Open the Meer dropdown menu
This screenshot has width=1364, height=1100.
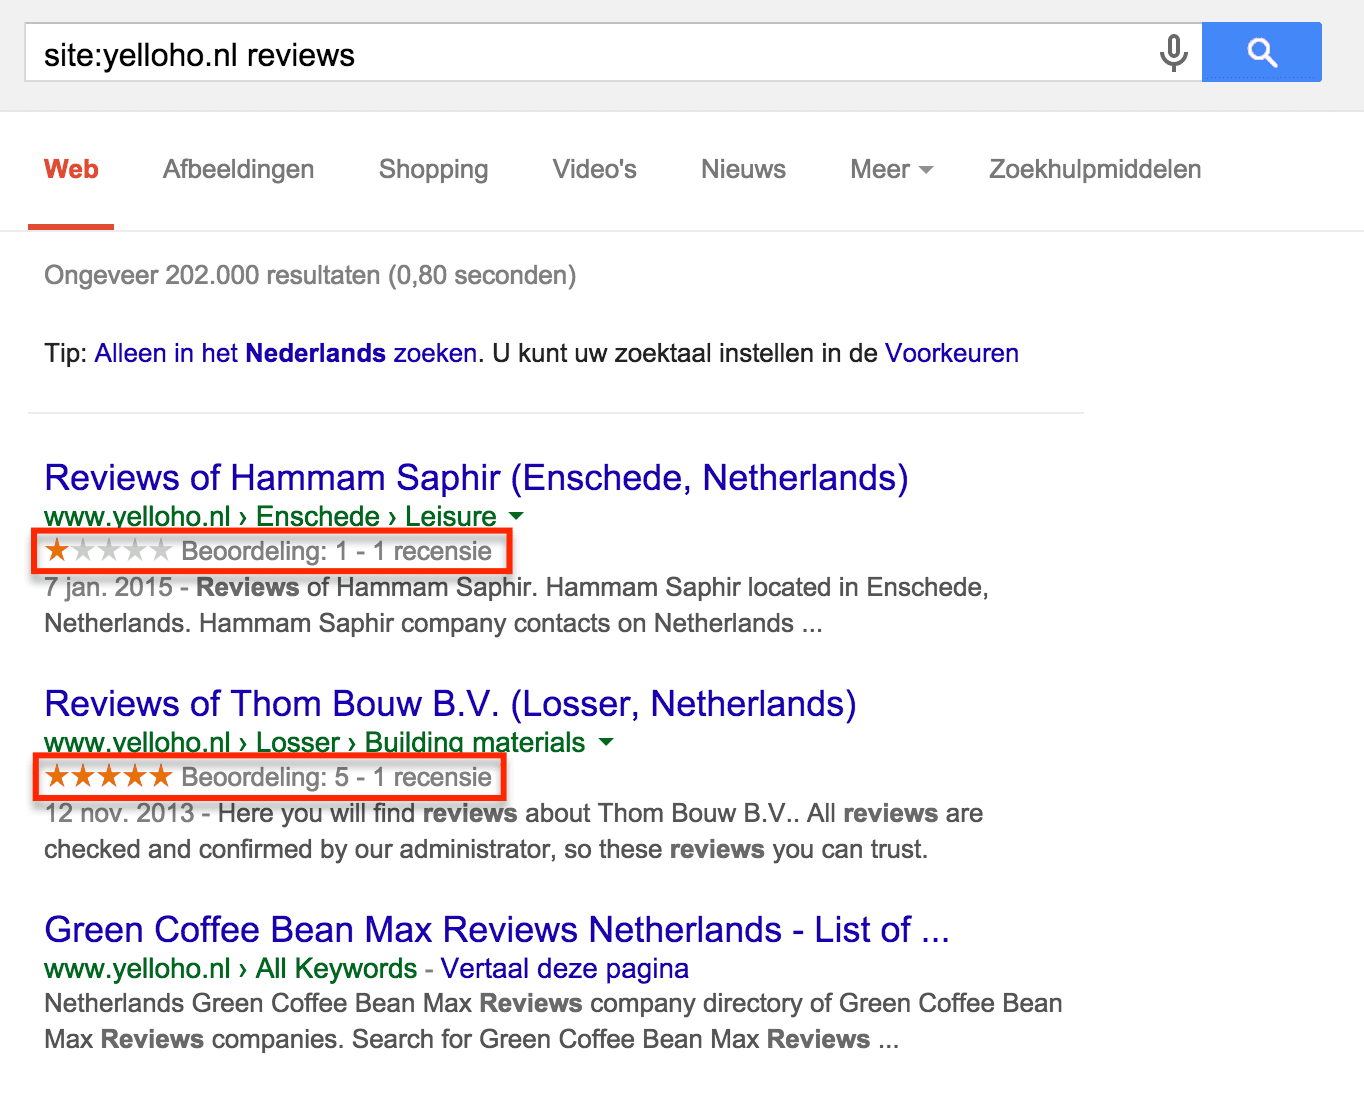tap(889, 169)
